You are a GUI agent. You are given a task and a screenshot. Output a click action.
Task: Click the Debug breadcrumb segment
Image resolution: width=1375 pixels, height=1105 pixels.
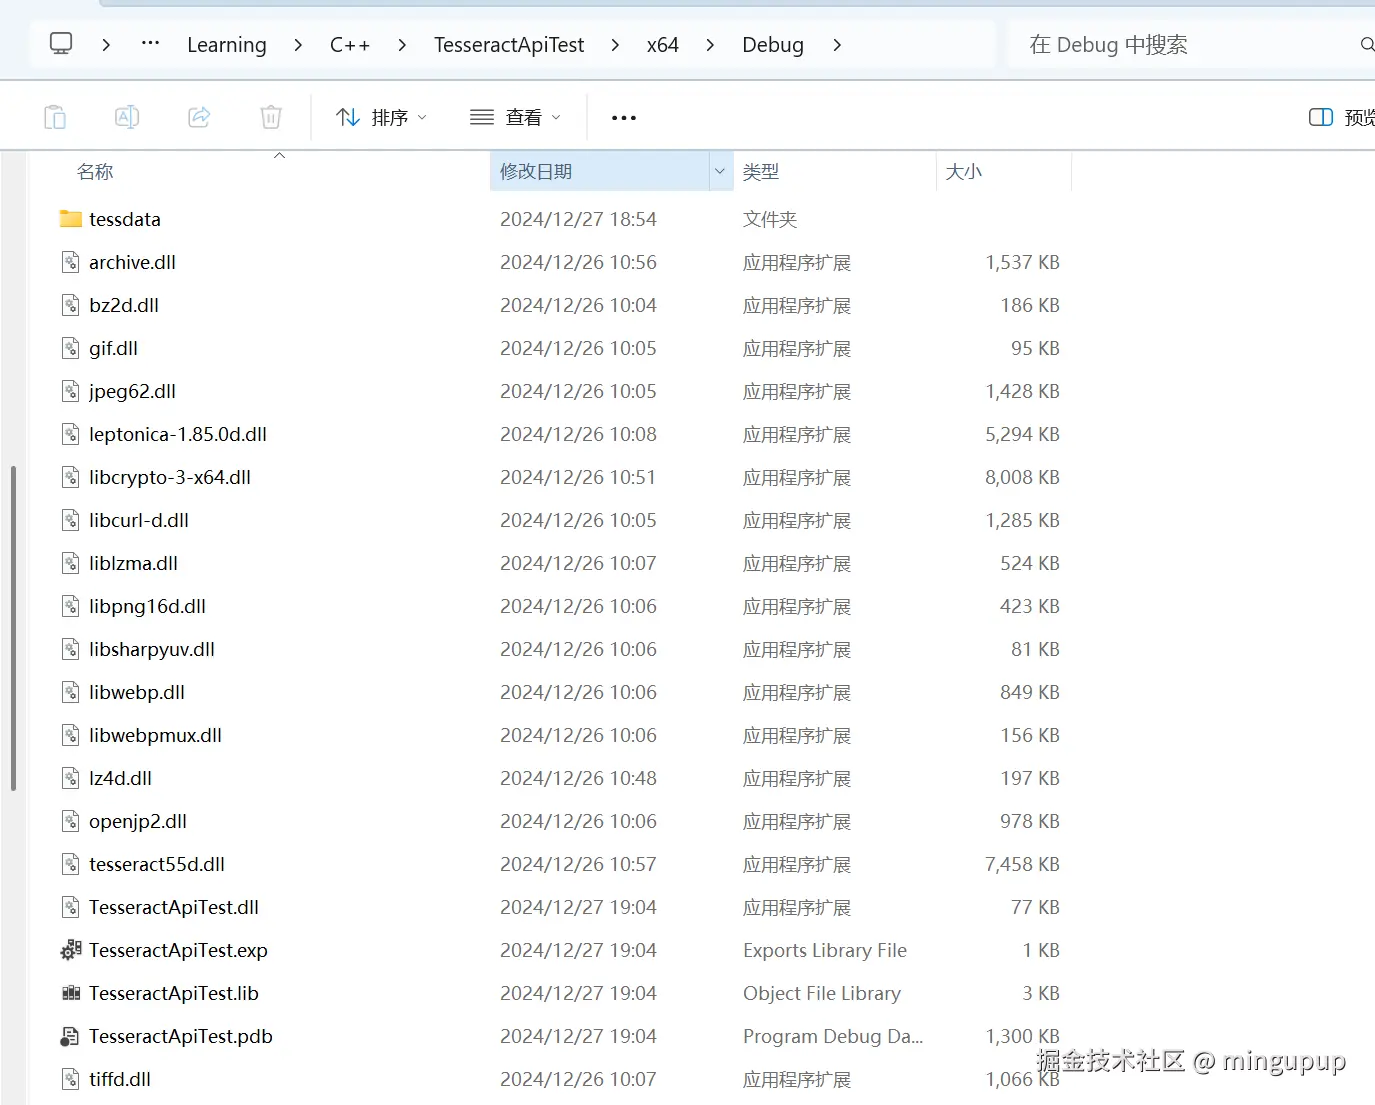tap(773, 45)
